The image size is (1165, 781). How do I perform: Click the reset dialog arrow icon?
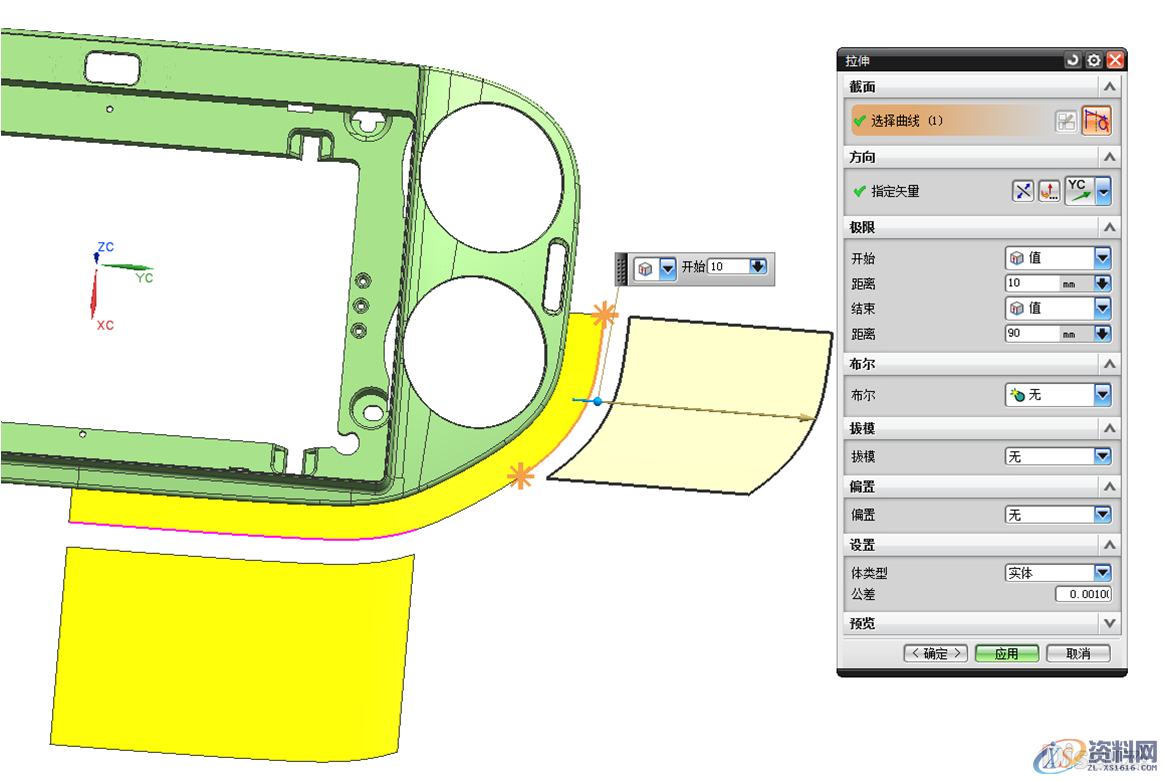[1074, 60]
